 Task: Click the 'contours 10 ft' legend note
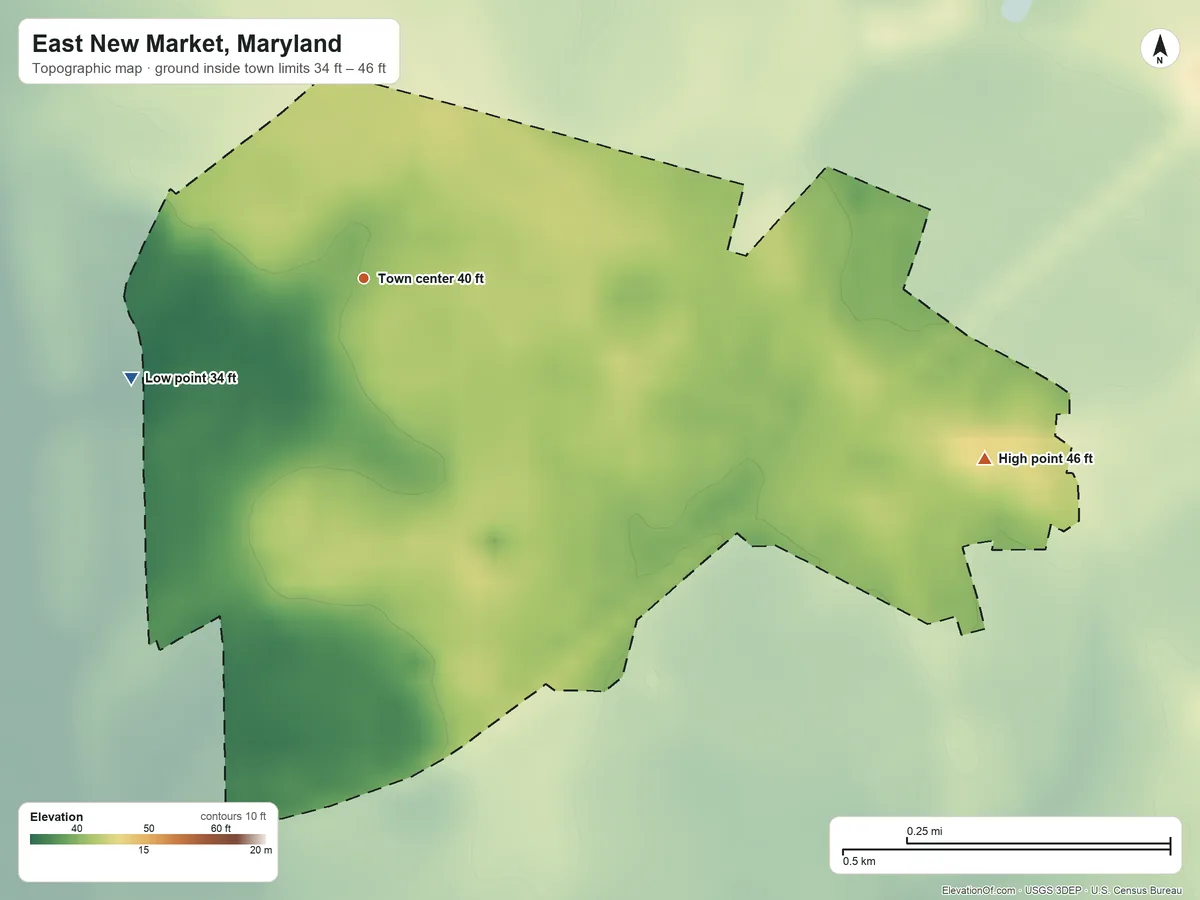pos(233,817)
